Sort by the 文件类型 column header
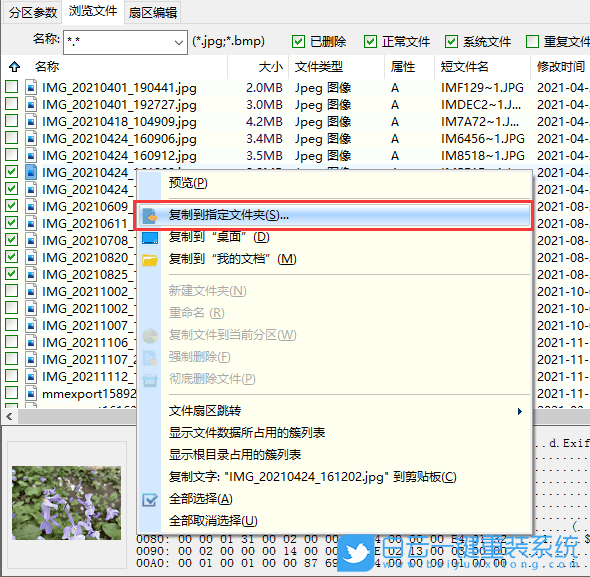590x577 pixels. [x=337, y=67]
